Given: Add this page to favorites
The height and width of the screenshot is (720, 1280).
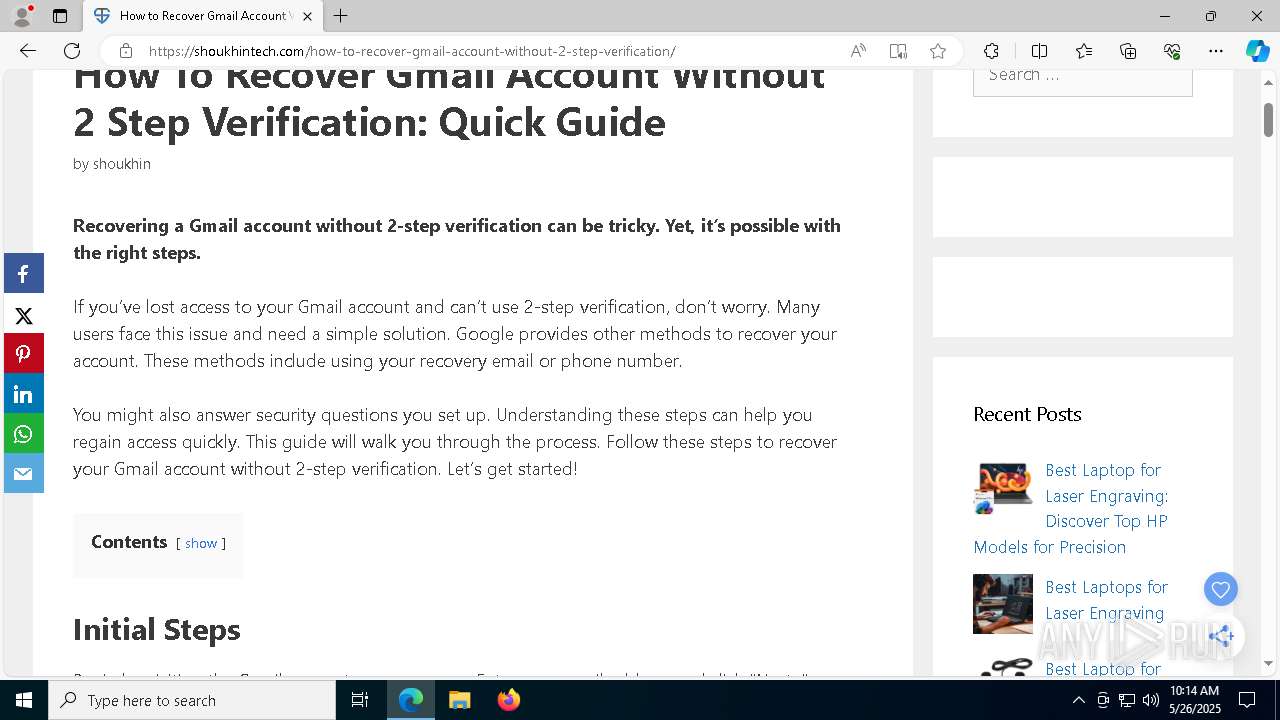Looking at the screenshot, I should (x=938, y=51).
